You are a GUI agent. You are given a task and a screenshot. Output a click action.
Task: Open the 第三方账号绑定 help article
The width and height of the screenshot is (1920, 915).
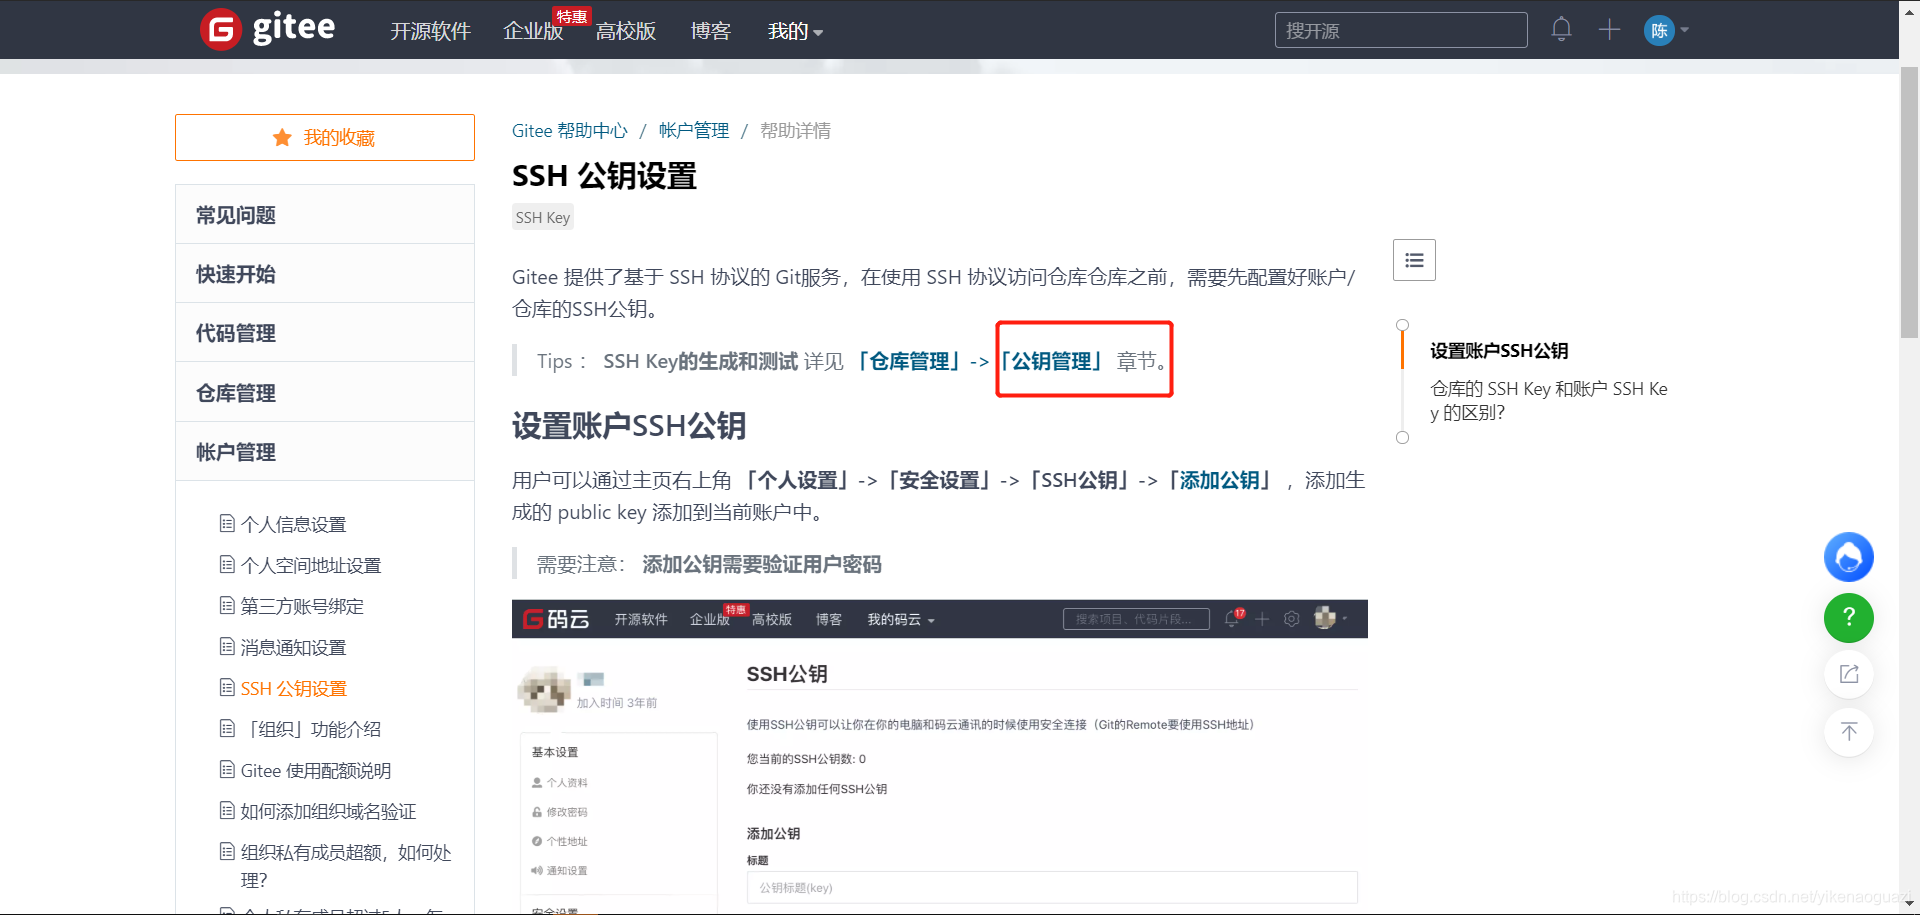click(302, 606)
